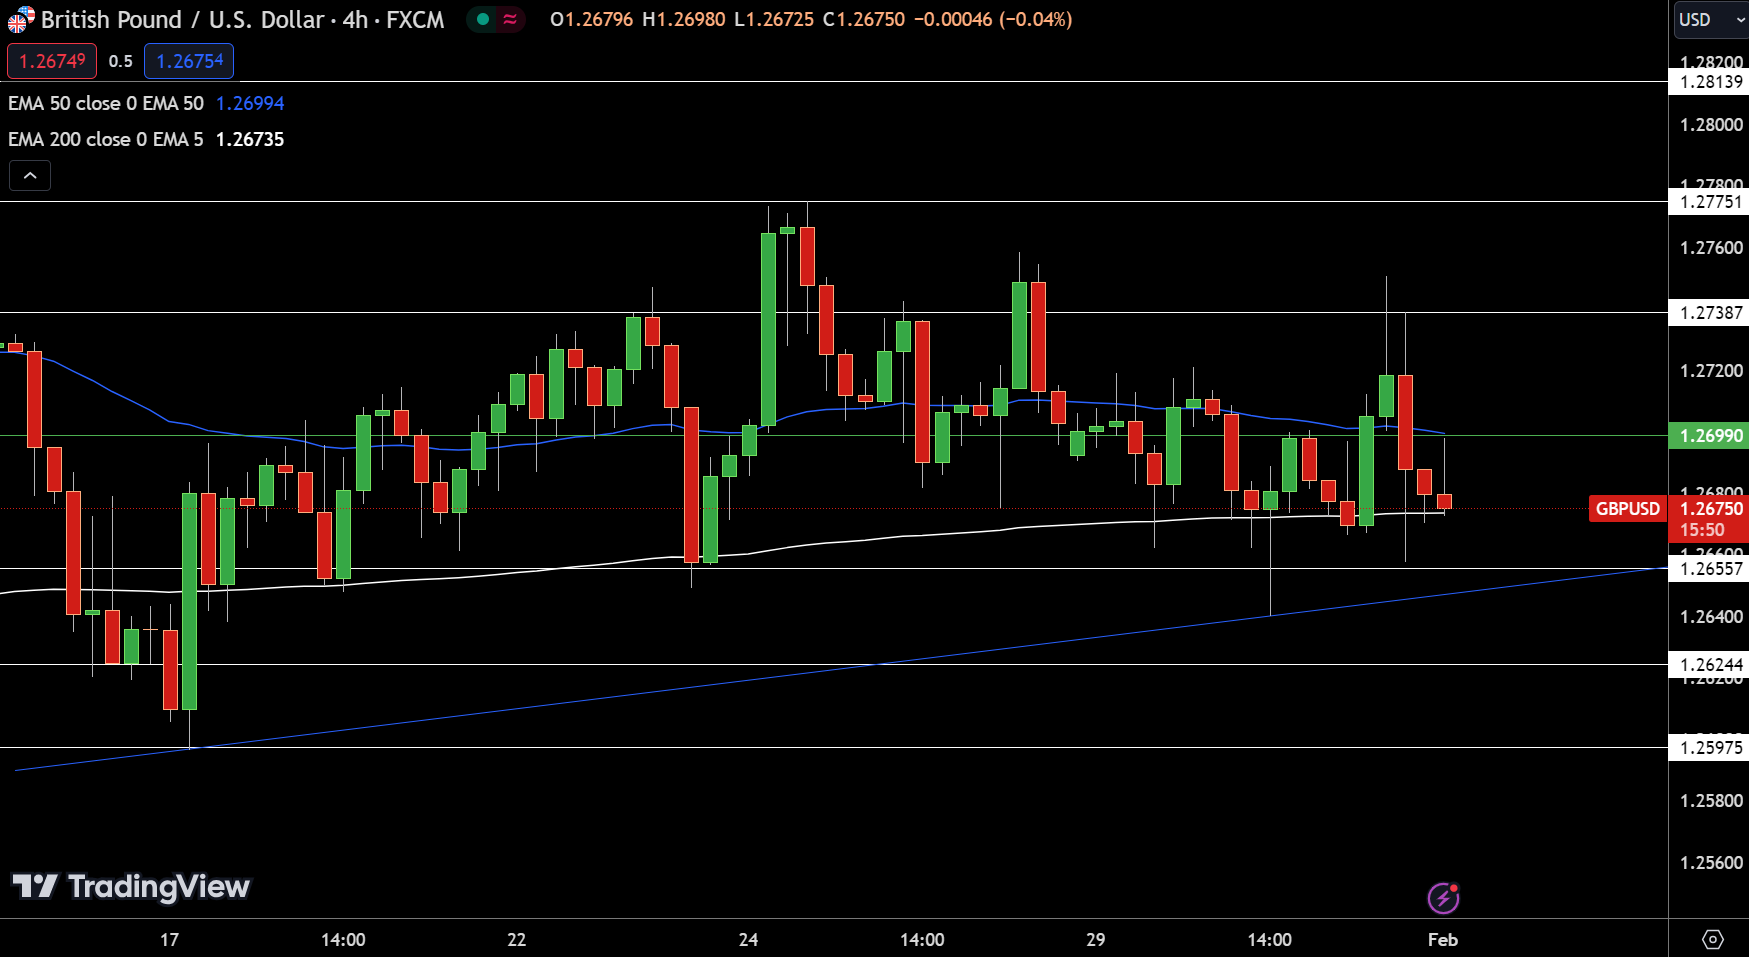
Task: Click the 1.27751 horizontal line price label
Action: pos(1711,202)
